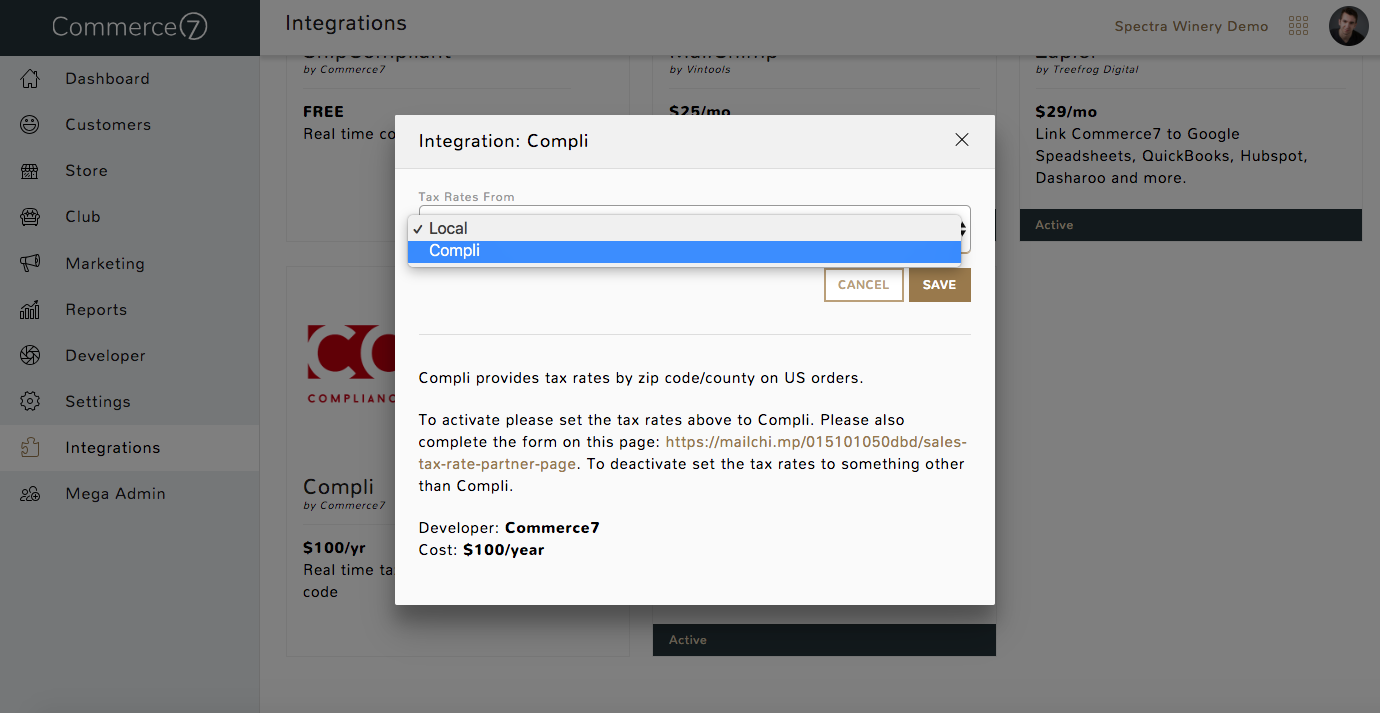Click the "Developer: Commerce7" line in dialog

click(x=510, y=528)
